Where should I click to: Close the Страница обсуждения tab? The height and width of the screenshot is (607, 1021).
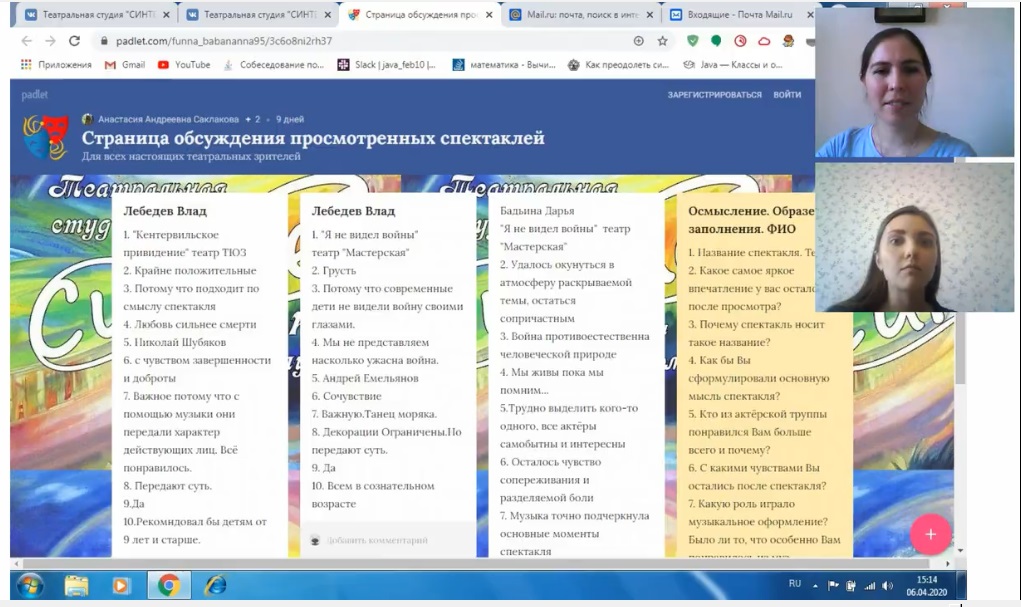489,14
